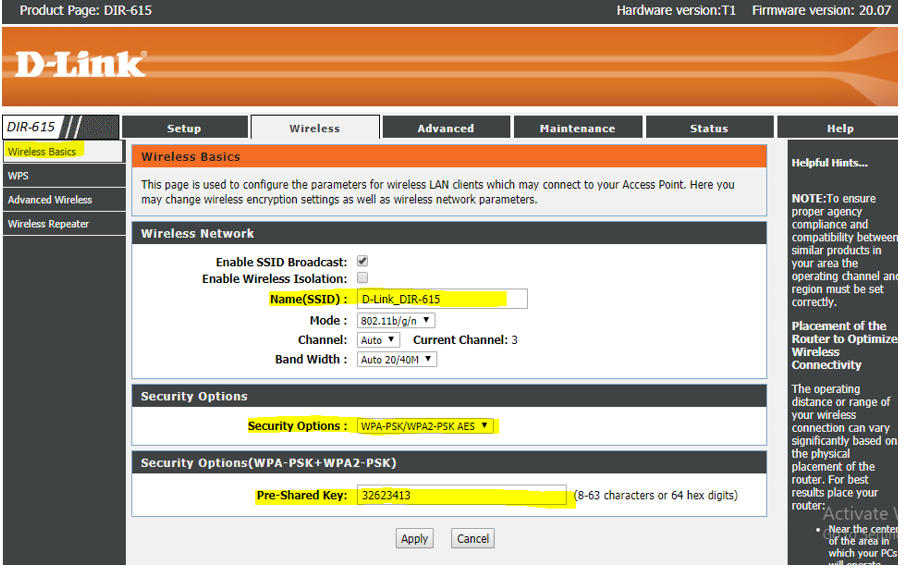Click the Apply button
903x567 pixels.
415,539
